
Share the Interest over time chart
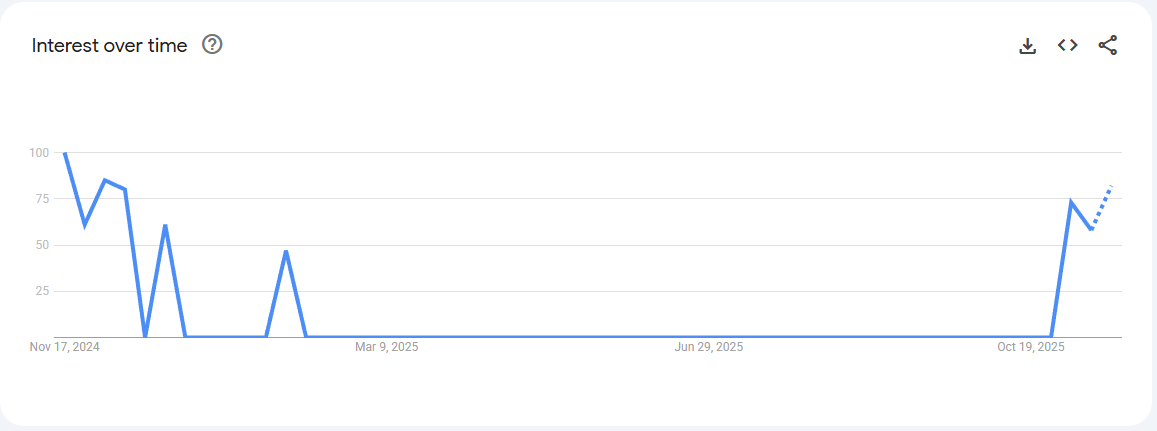click(x=1107, y=46)
